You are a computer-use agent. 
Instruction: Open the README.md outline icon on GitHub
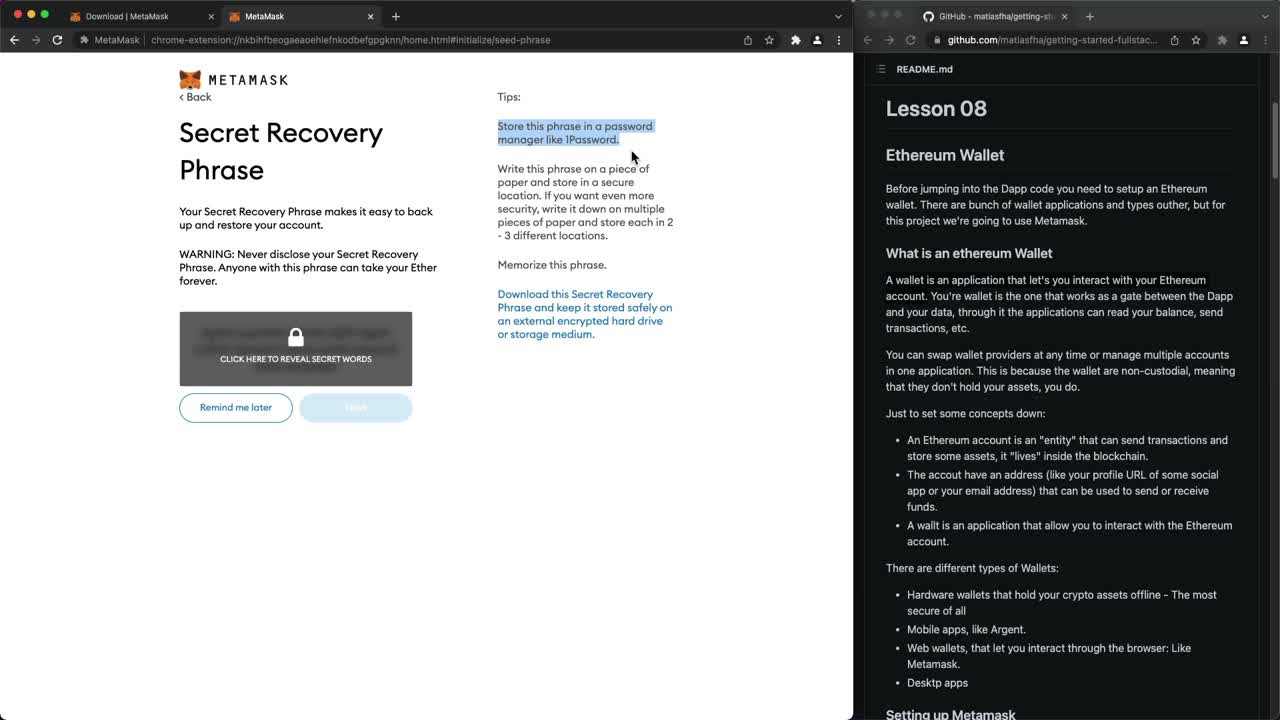pyautogui.click(x=879, y=69)
